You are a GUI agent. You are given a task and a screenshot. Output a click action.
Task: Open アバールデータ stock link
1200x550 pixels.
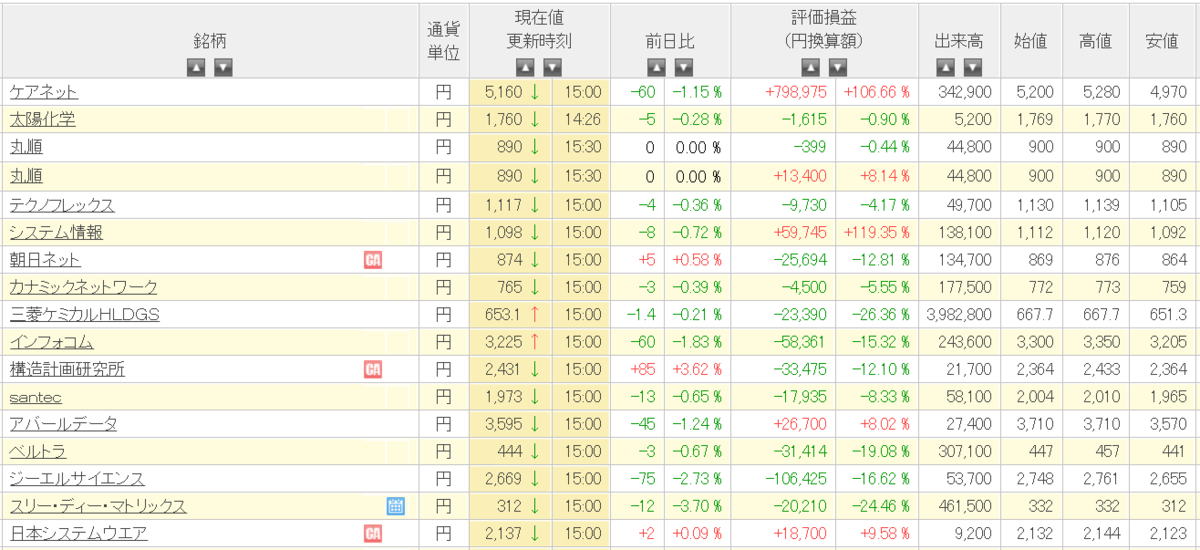(63, 424)
